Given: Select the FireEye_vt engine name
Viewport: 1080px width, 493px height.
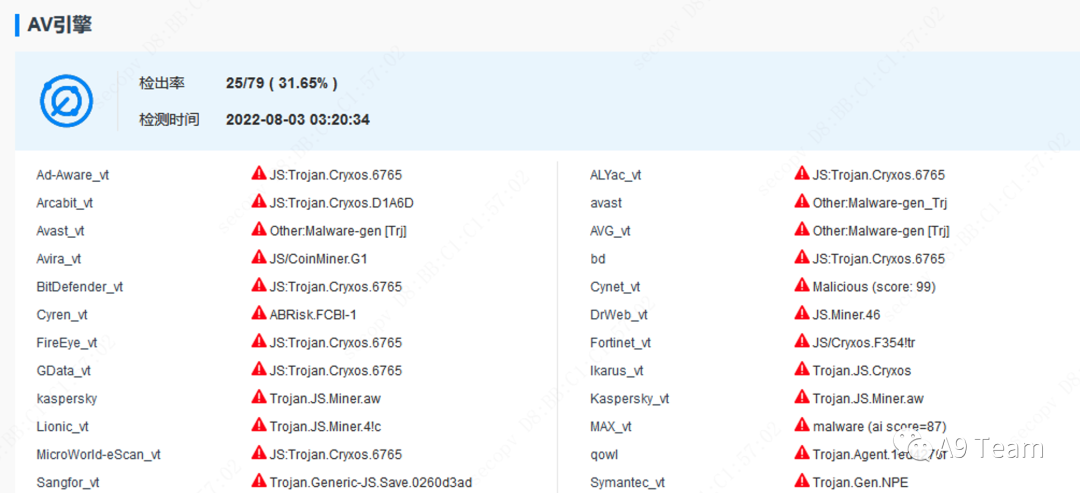Looking at the screenshot, I should click(67, 342).
